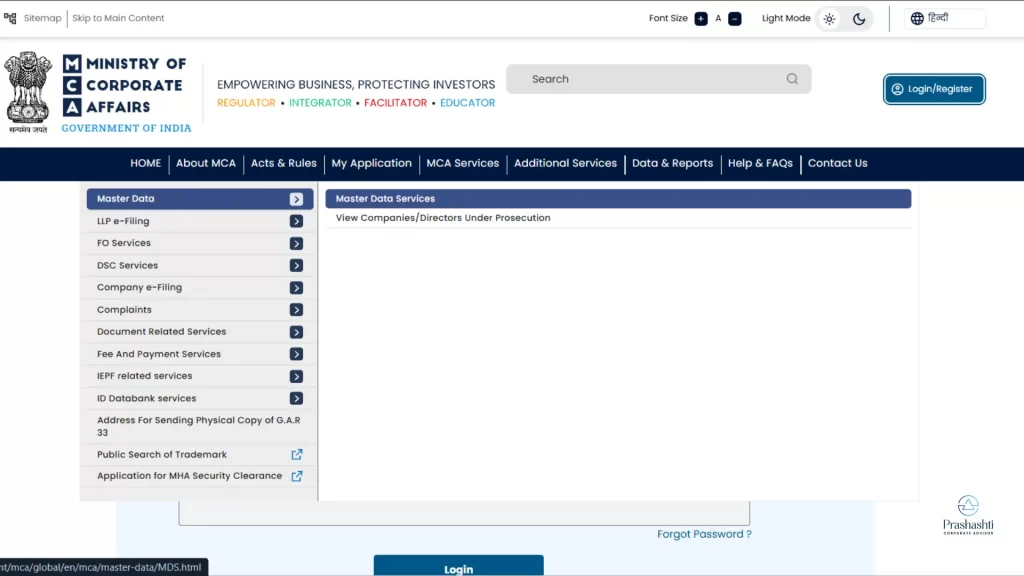Click the Ministry of Corporate Affairs logo
The height and width of the screenshot is (576, 1024).
tap(127, 93)
